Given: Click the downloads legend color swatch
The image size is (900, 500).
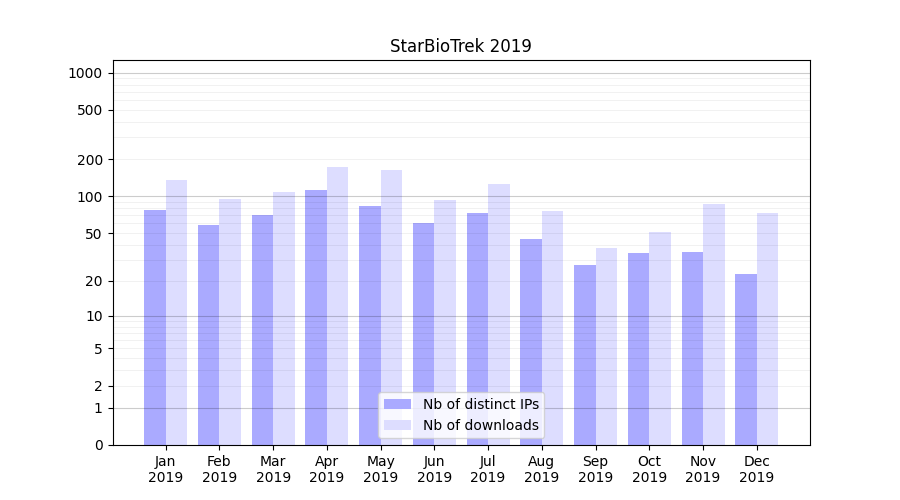Looking at the screenshot, I should coord(397,425).
